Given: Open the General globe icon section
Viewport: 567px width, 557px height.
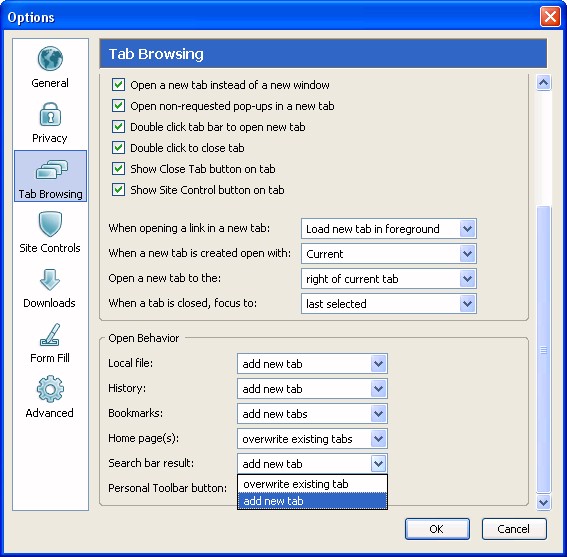Looking at the screenshot, I should [x=50, y=59].
